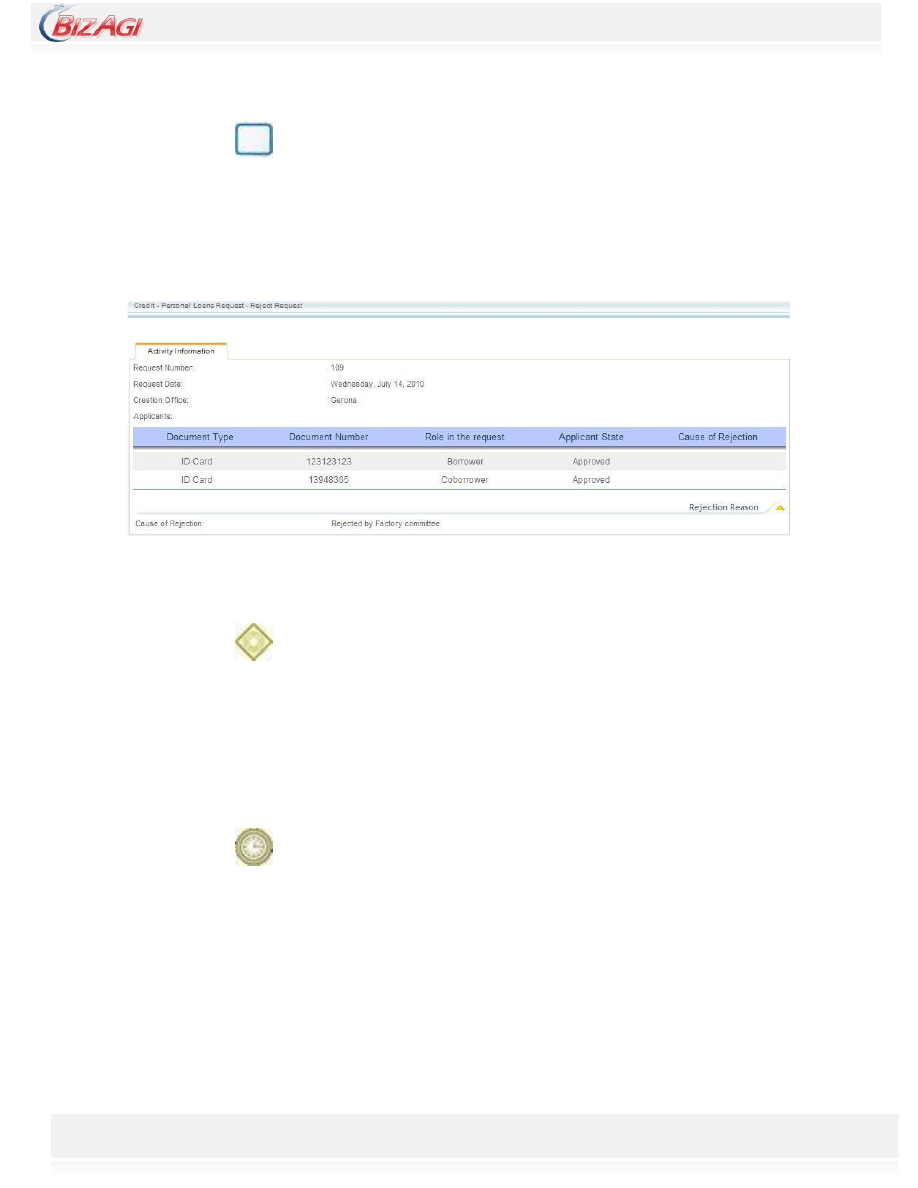
Task: Click the Role in the request header
Action: (464, 437)
